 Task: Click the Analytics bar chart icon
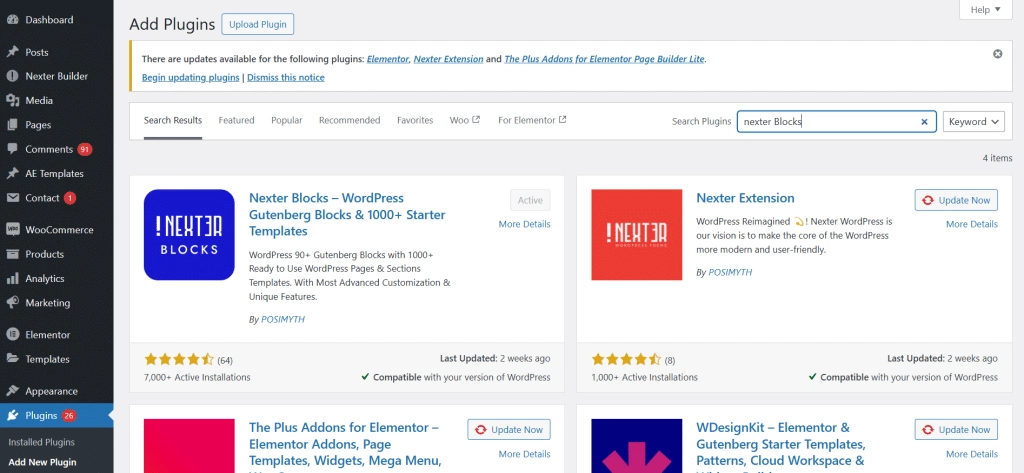[13, 279]
